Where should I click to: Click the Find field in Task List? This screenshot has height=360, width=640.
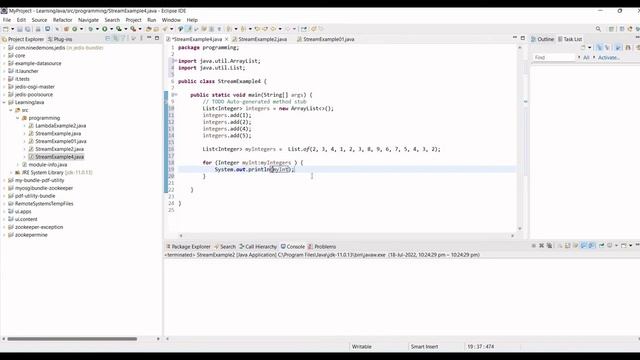(x=554, y=58)
